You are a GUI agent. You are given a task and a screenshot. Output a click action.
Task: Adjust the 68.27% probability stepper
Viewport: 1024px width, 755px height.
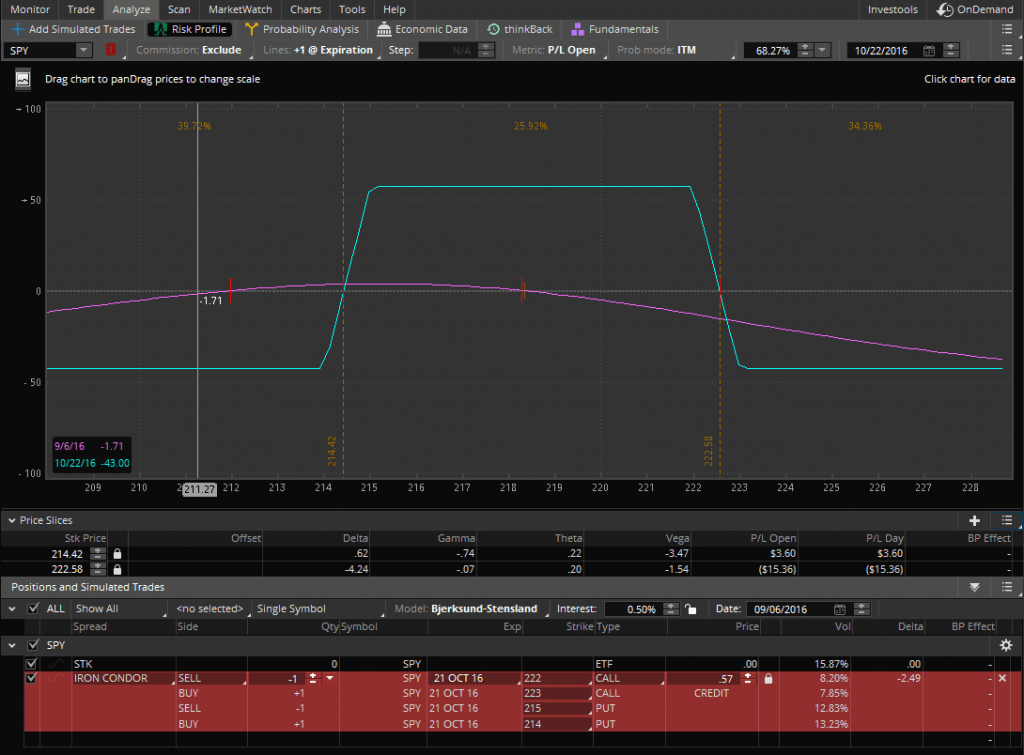coord(806,50)
